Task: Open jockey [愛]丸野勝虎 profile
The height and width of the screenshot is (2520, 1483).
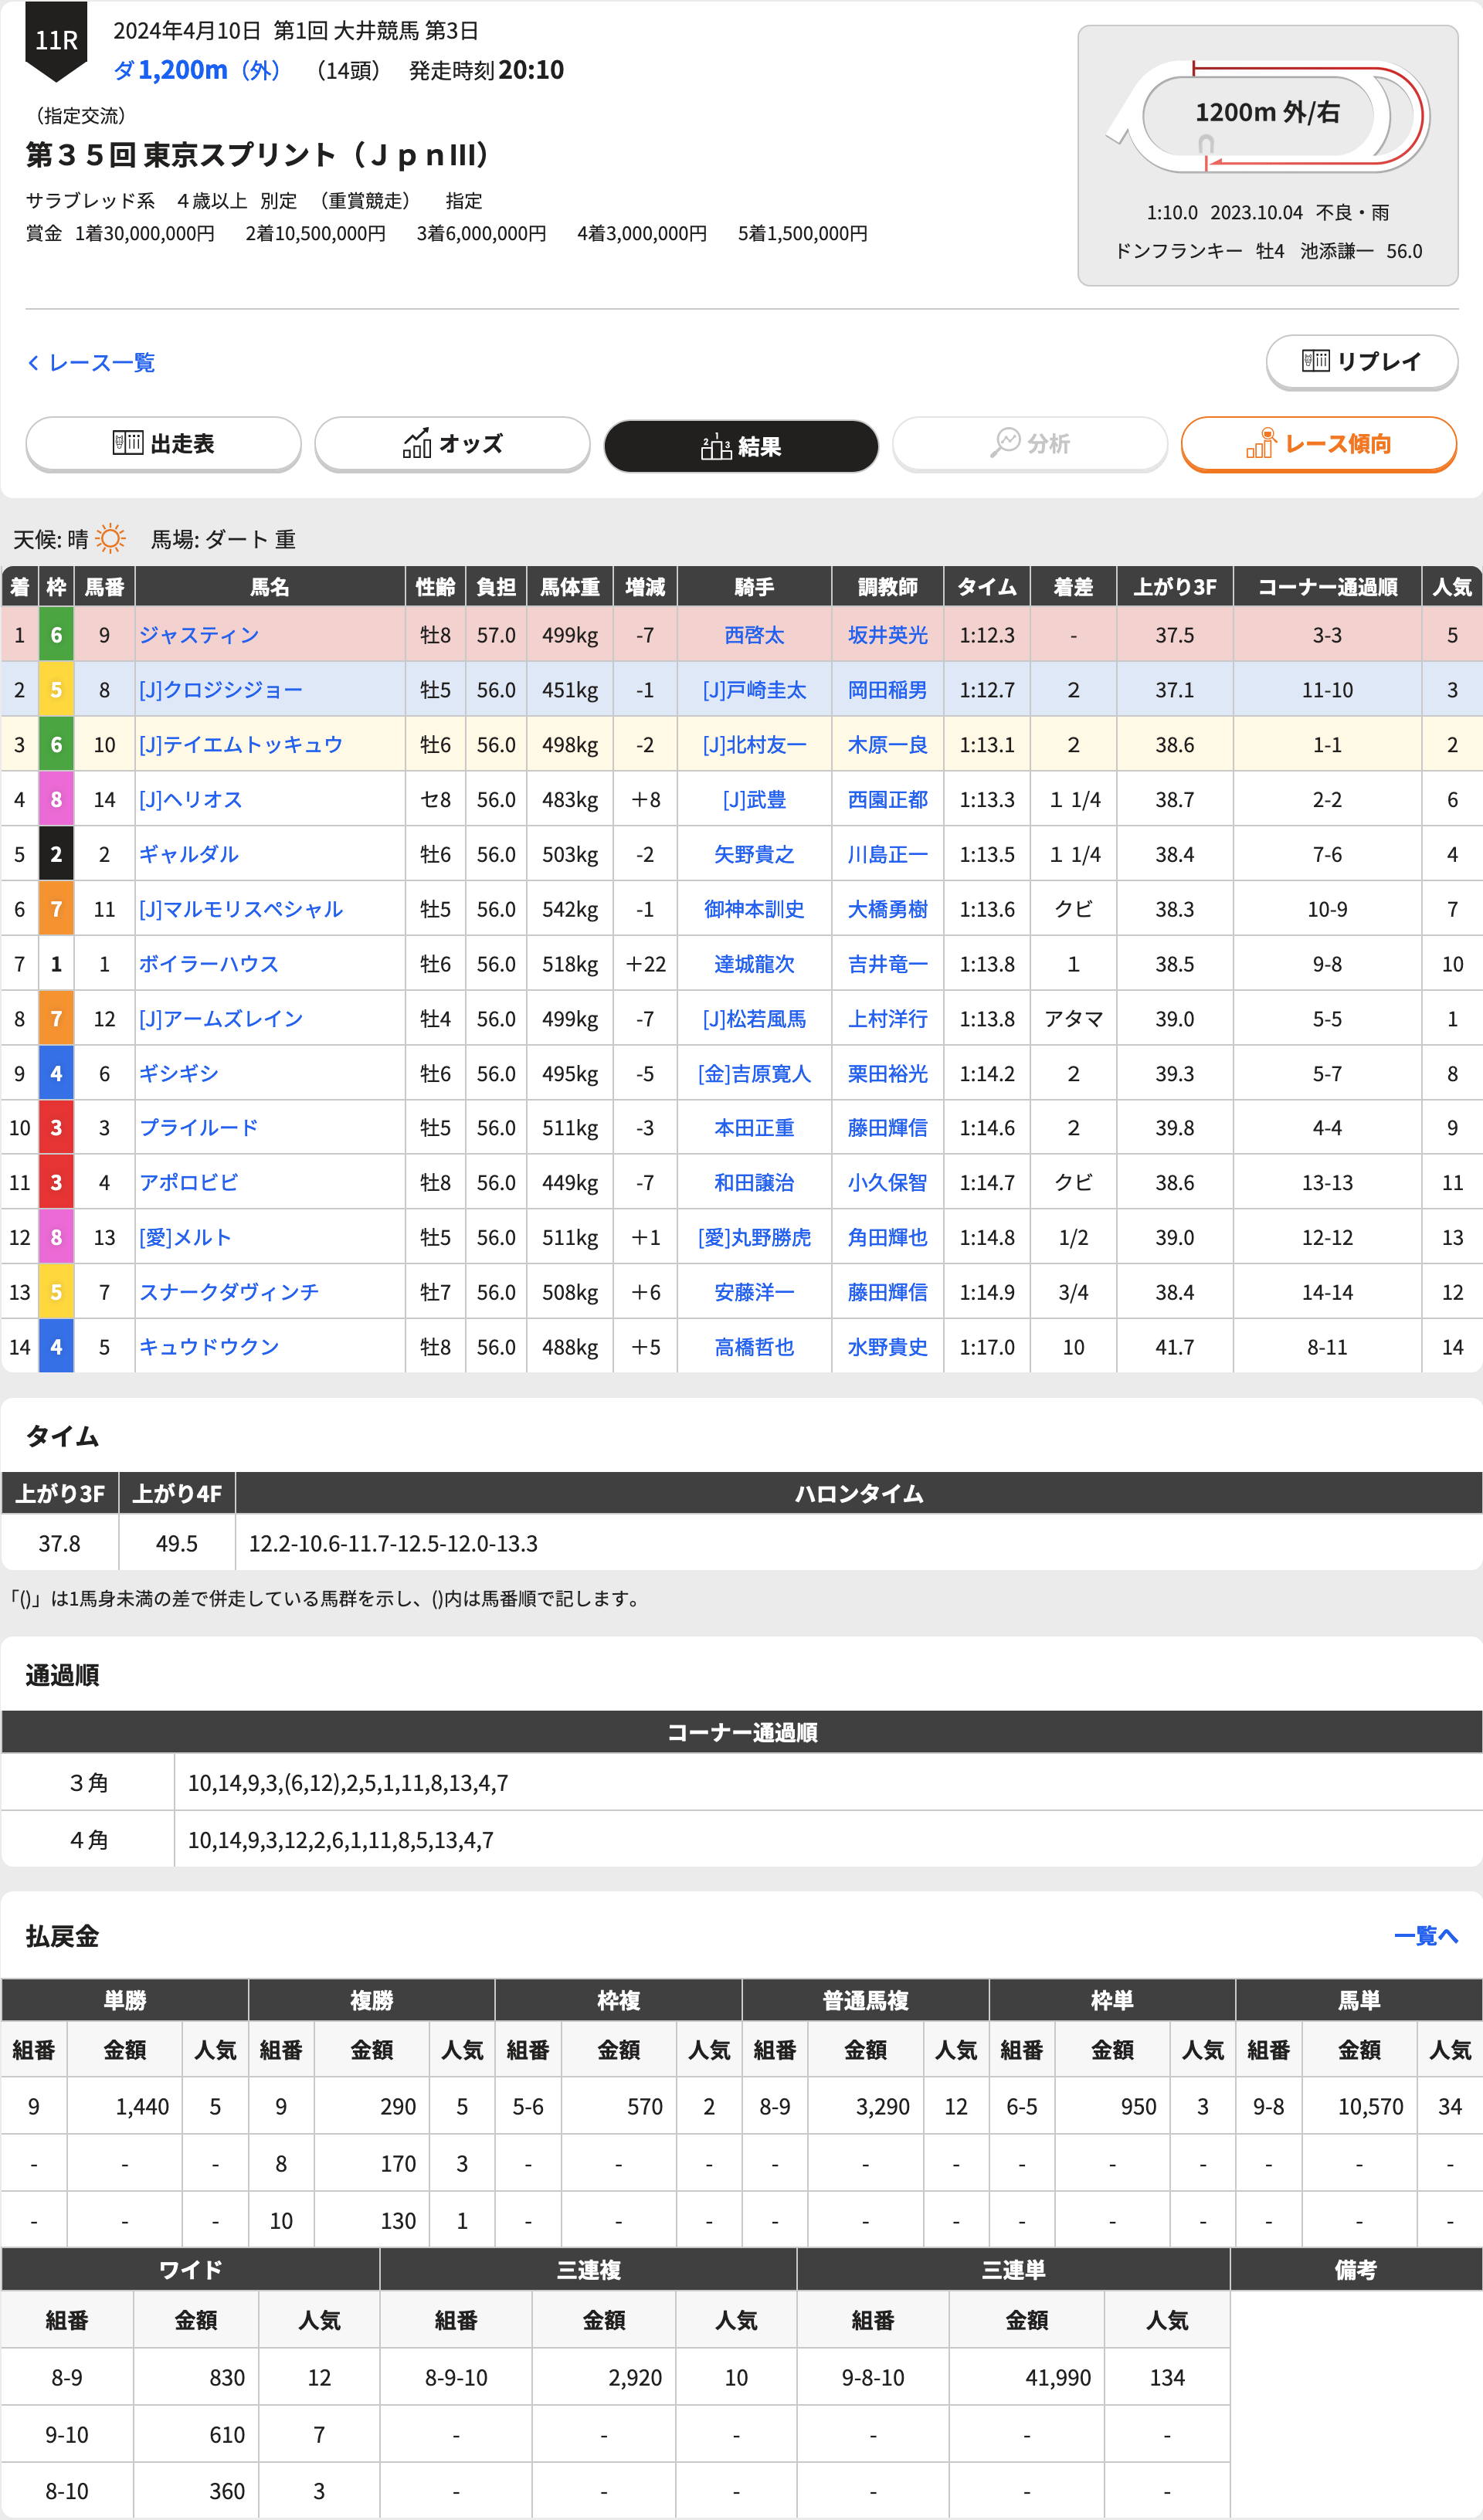Action: [x=754, y=1238]
